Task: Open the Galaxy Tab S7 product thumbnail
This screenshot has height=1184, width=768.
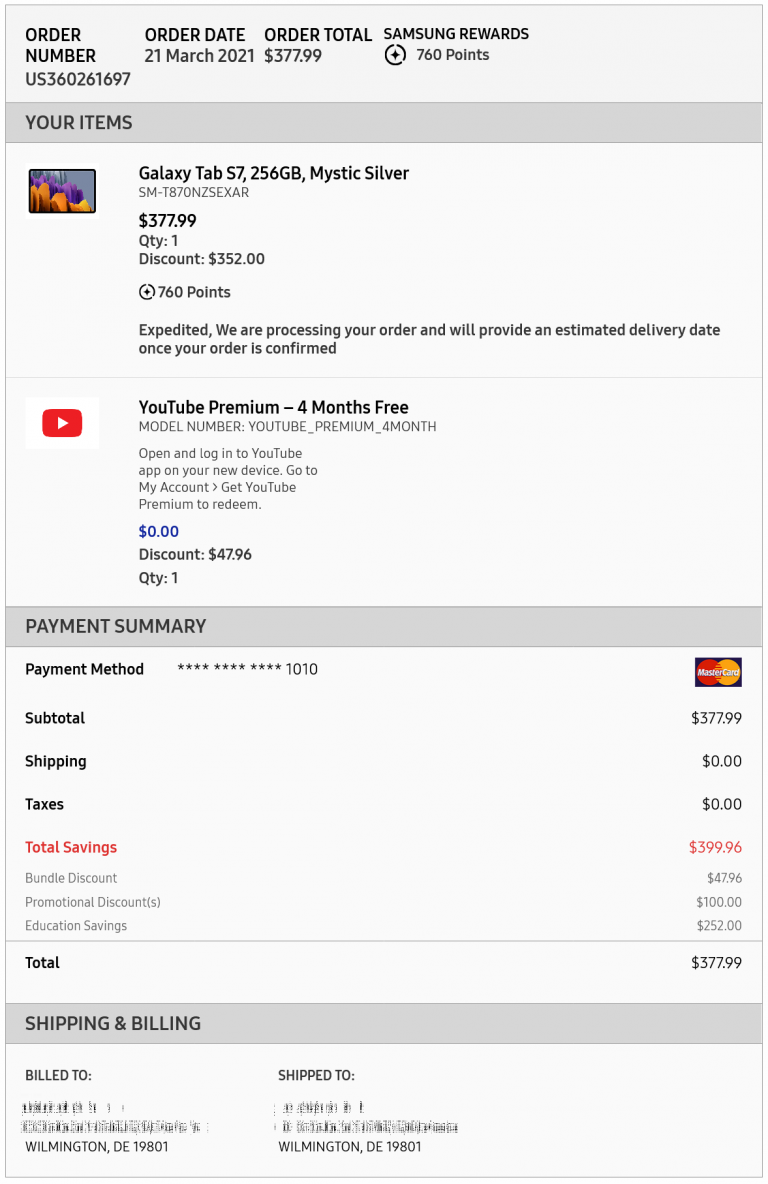Action: point(62,191)
